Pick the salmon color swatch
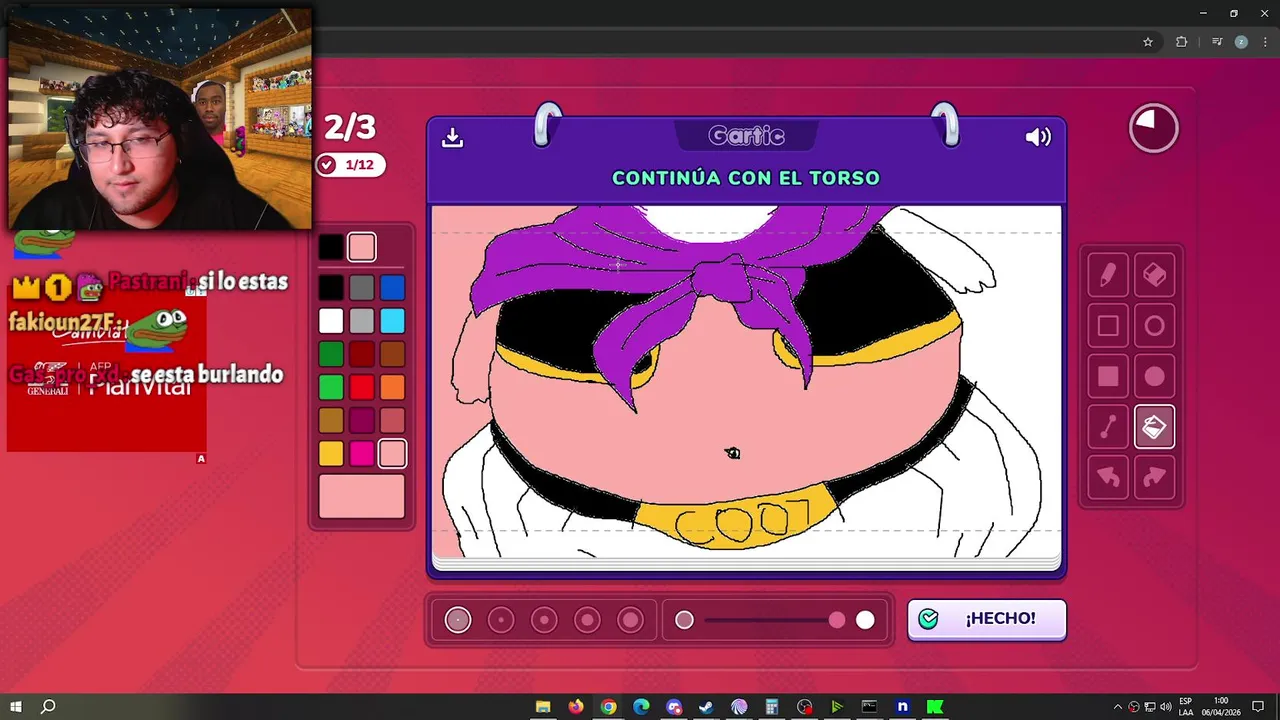 [x=392, y=420]
